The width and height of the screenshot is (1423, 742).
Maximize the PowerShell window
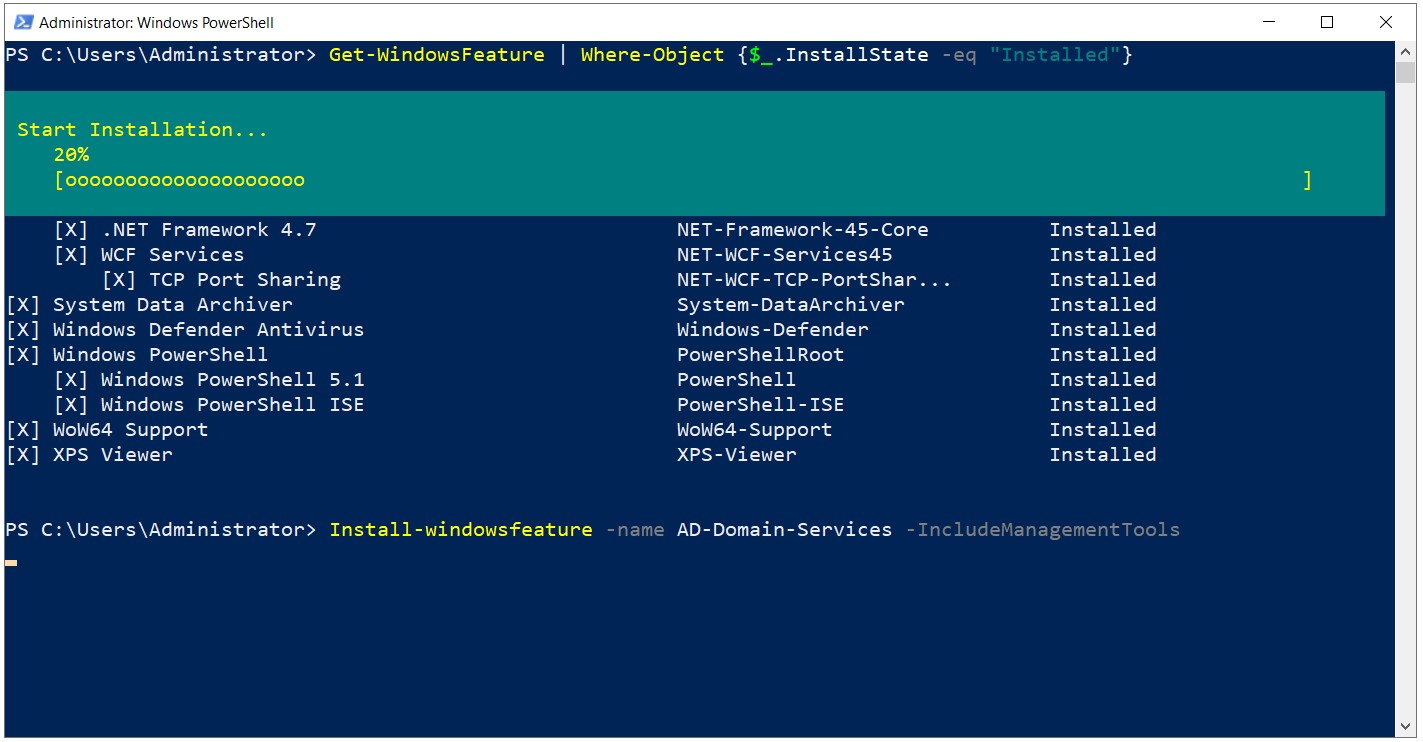tap(1327, 22)
